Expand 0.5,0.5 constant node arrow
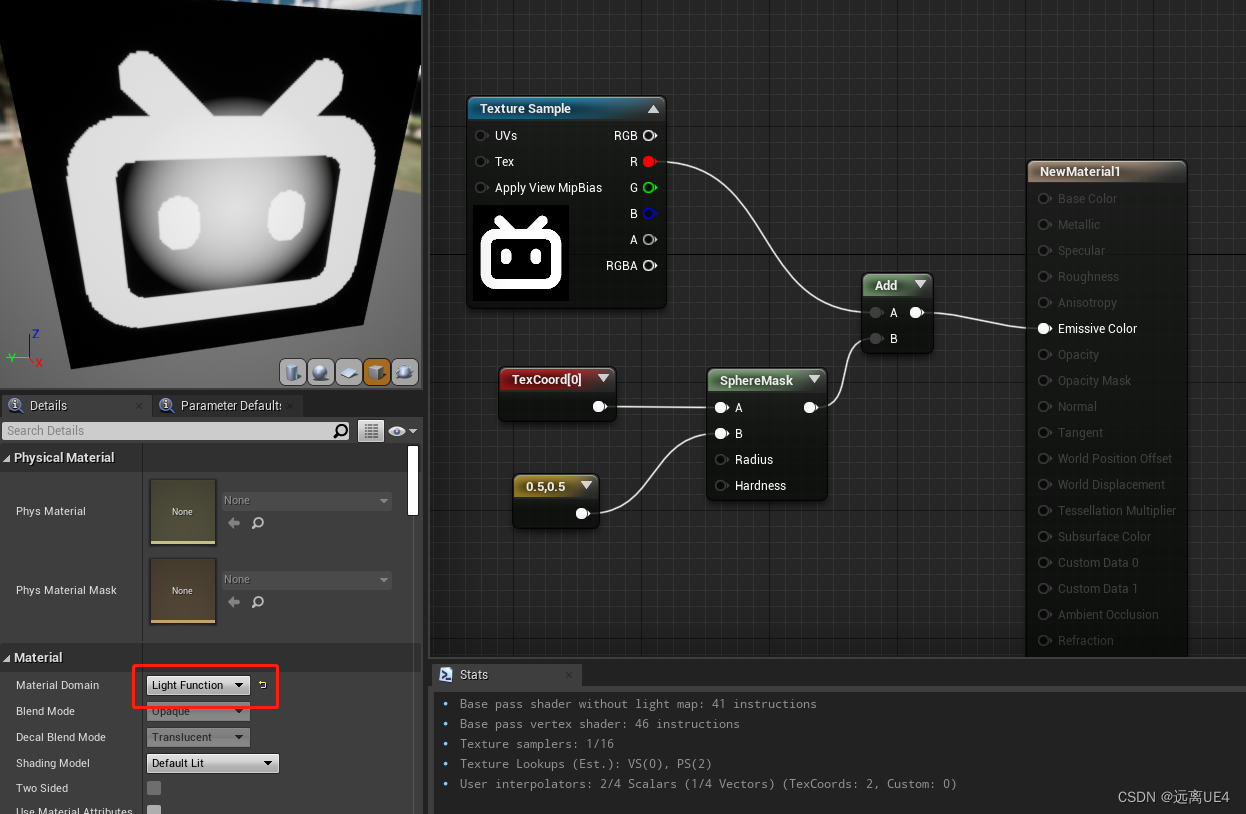The width and height of the screenshot is (1246, 814). 586,486
